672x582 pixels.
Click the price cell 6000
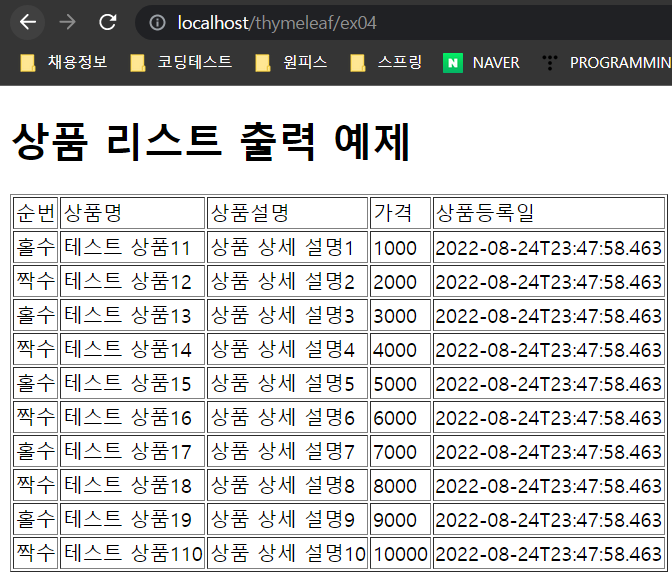[x=400, y=417]
